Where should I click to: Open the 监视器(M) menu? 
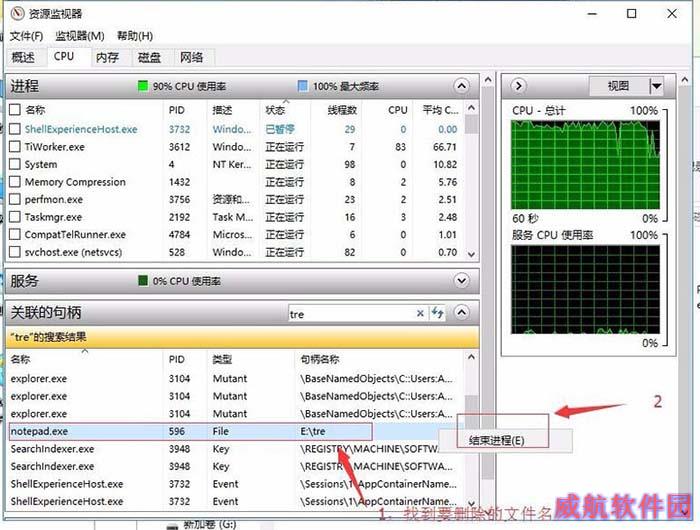(x=80, y=36)
